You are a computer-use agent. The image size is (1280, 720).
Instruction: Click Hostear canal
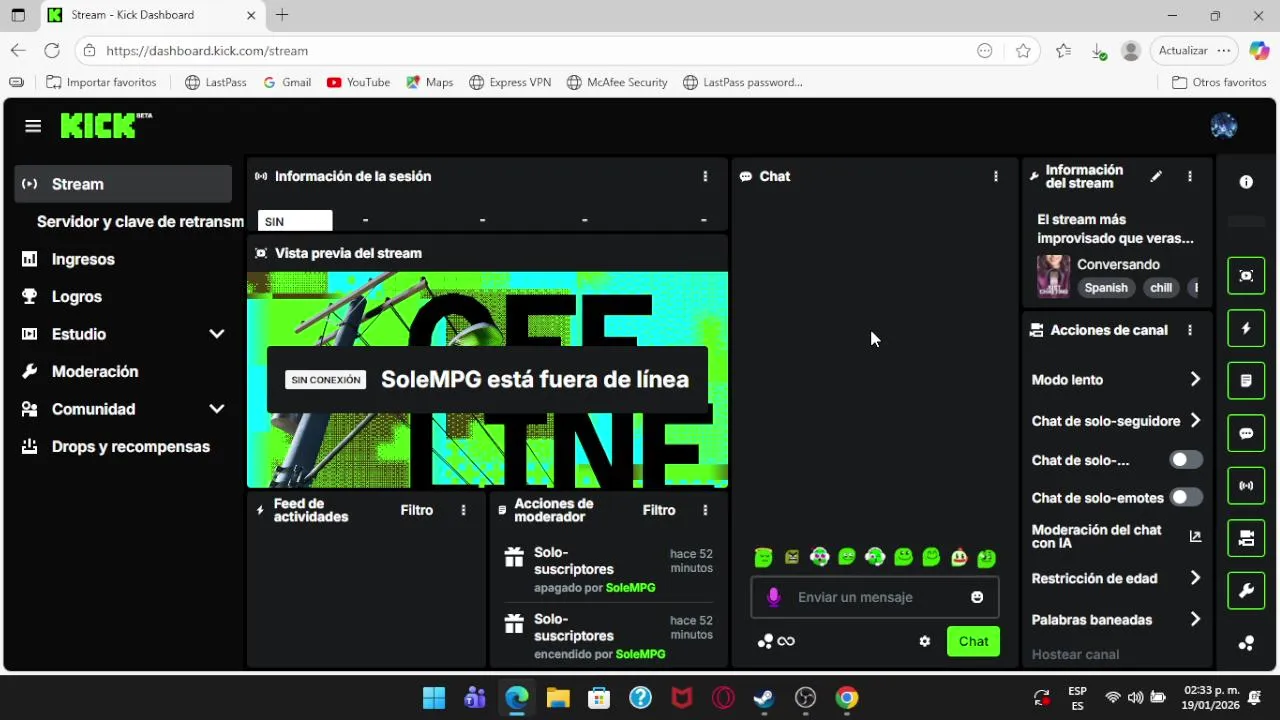(x=1075, y=655)
